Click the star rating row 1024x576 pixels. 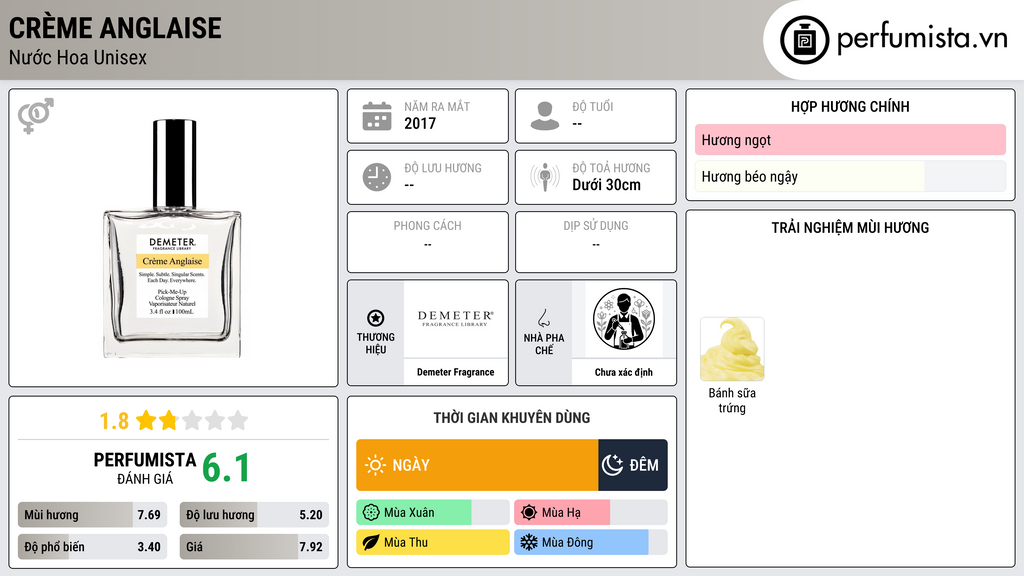tap(174, 420)
